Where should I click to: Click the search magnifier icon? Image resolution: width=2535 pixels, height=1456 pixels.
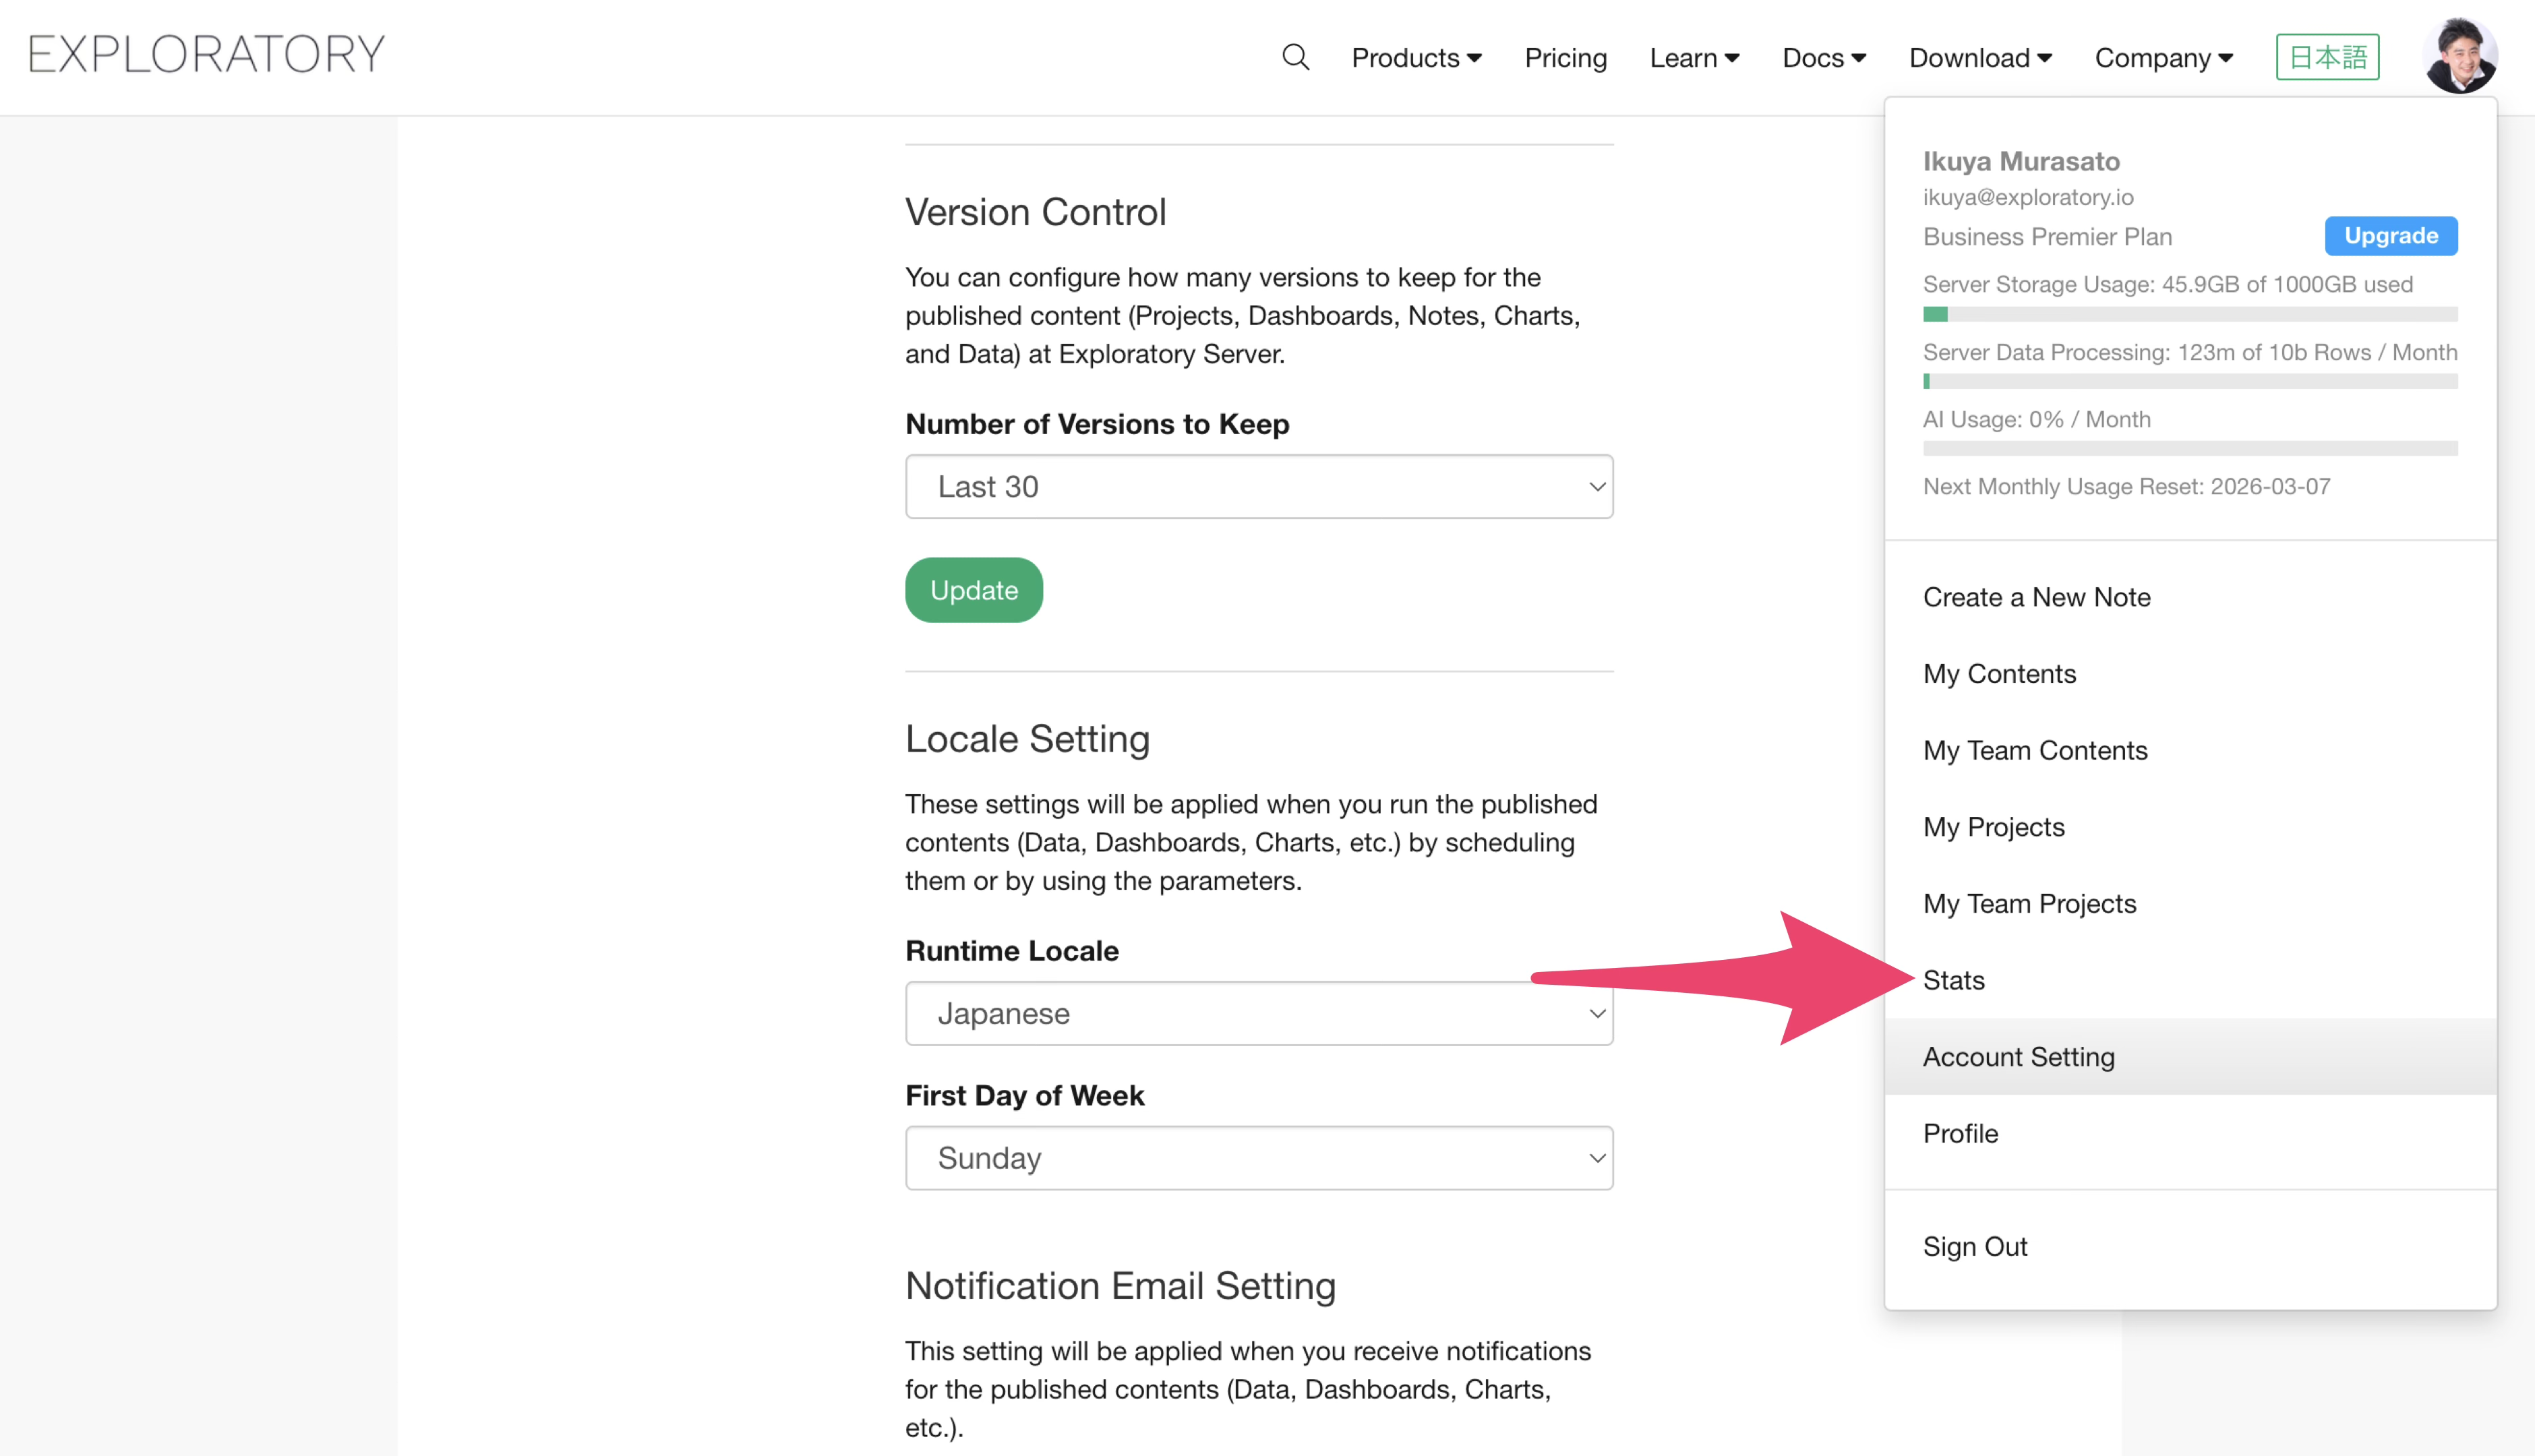(1295, 57)
